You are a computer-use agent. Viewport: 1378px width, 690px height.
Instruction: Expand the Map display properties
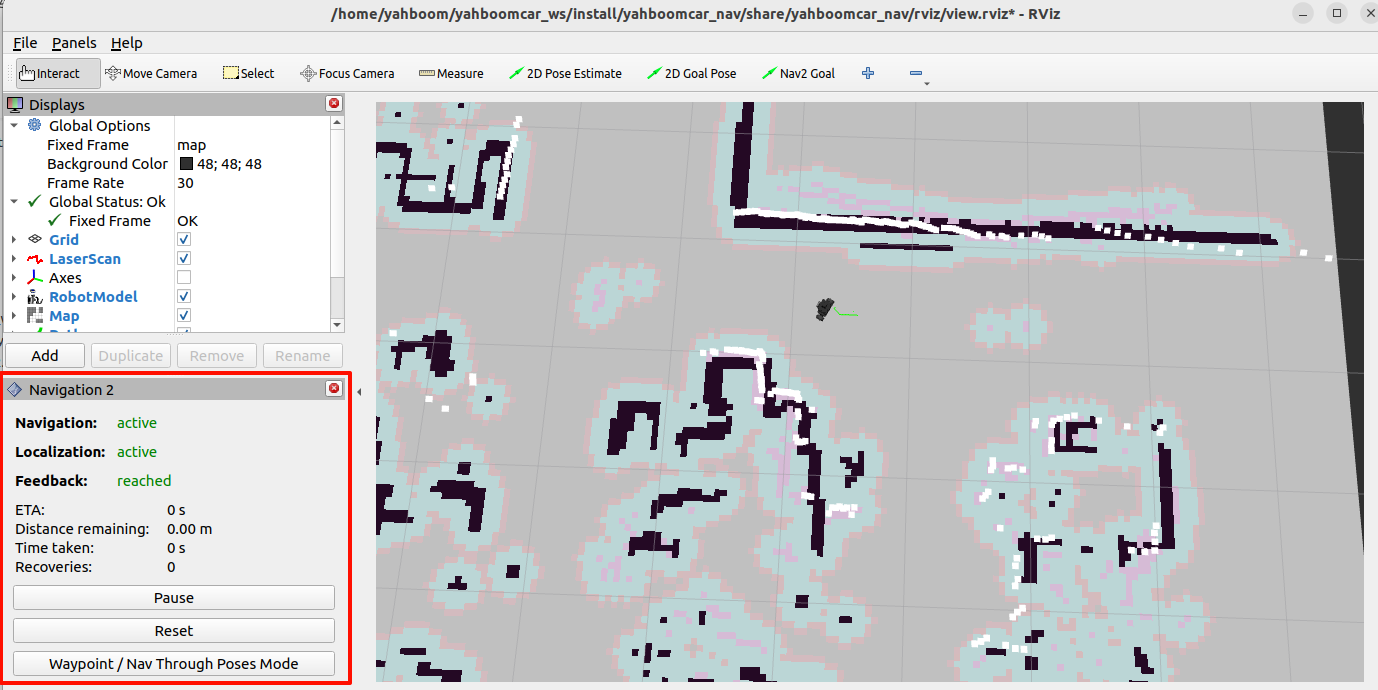tap(14, 315)
